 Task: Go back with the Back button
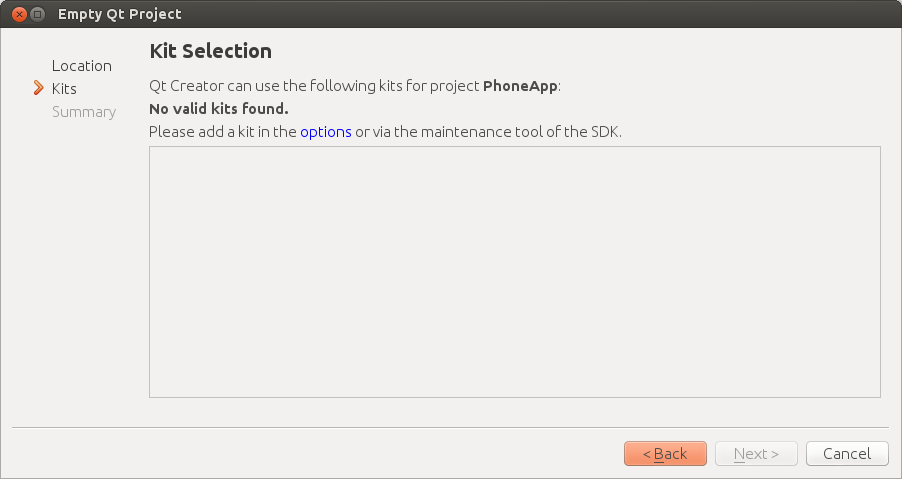tap(665, 454)
